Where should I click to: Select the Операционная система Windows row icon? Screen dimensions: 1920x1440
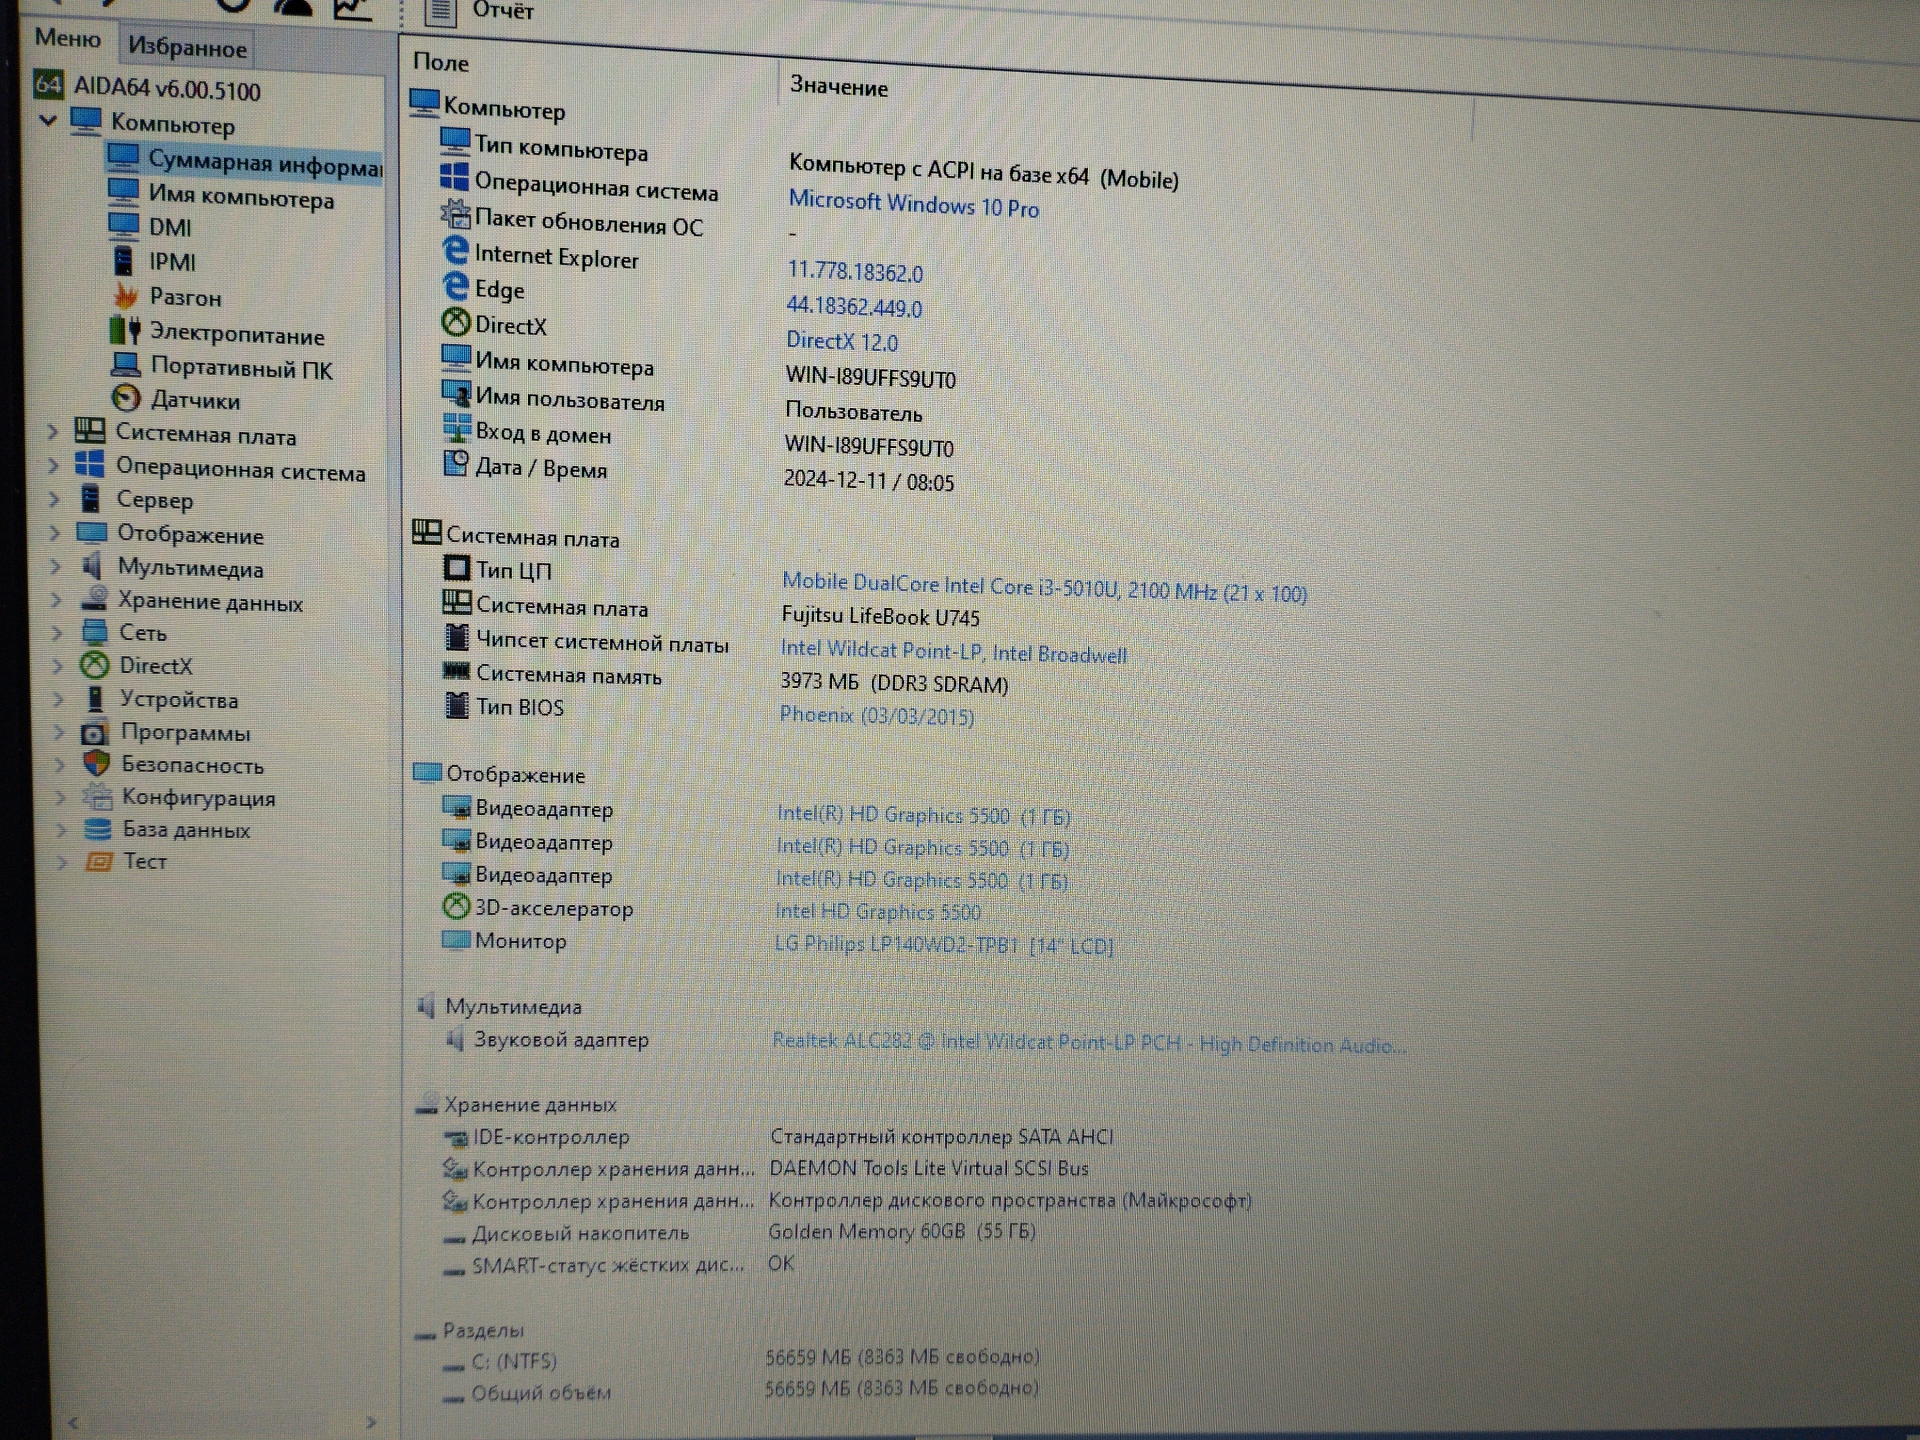pos(454,176)
